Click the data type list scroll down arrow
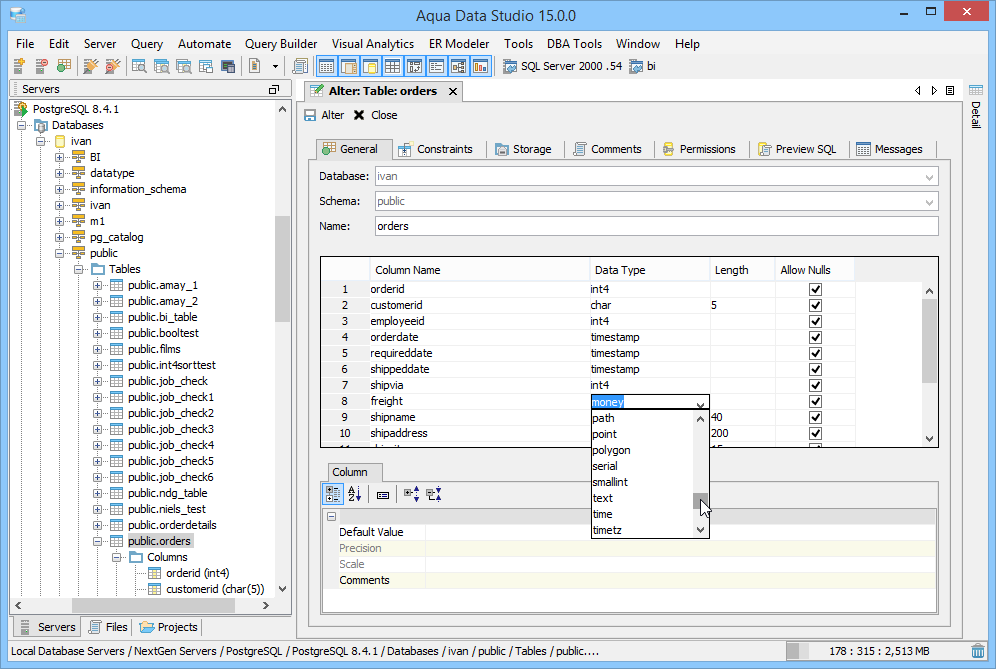This screenshot has width=996, height=669. [700, 530]
